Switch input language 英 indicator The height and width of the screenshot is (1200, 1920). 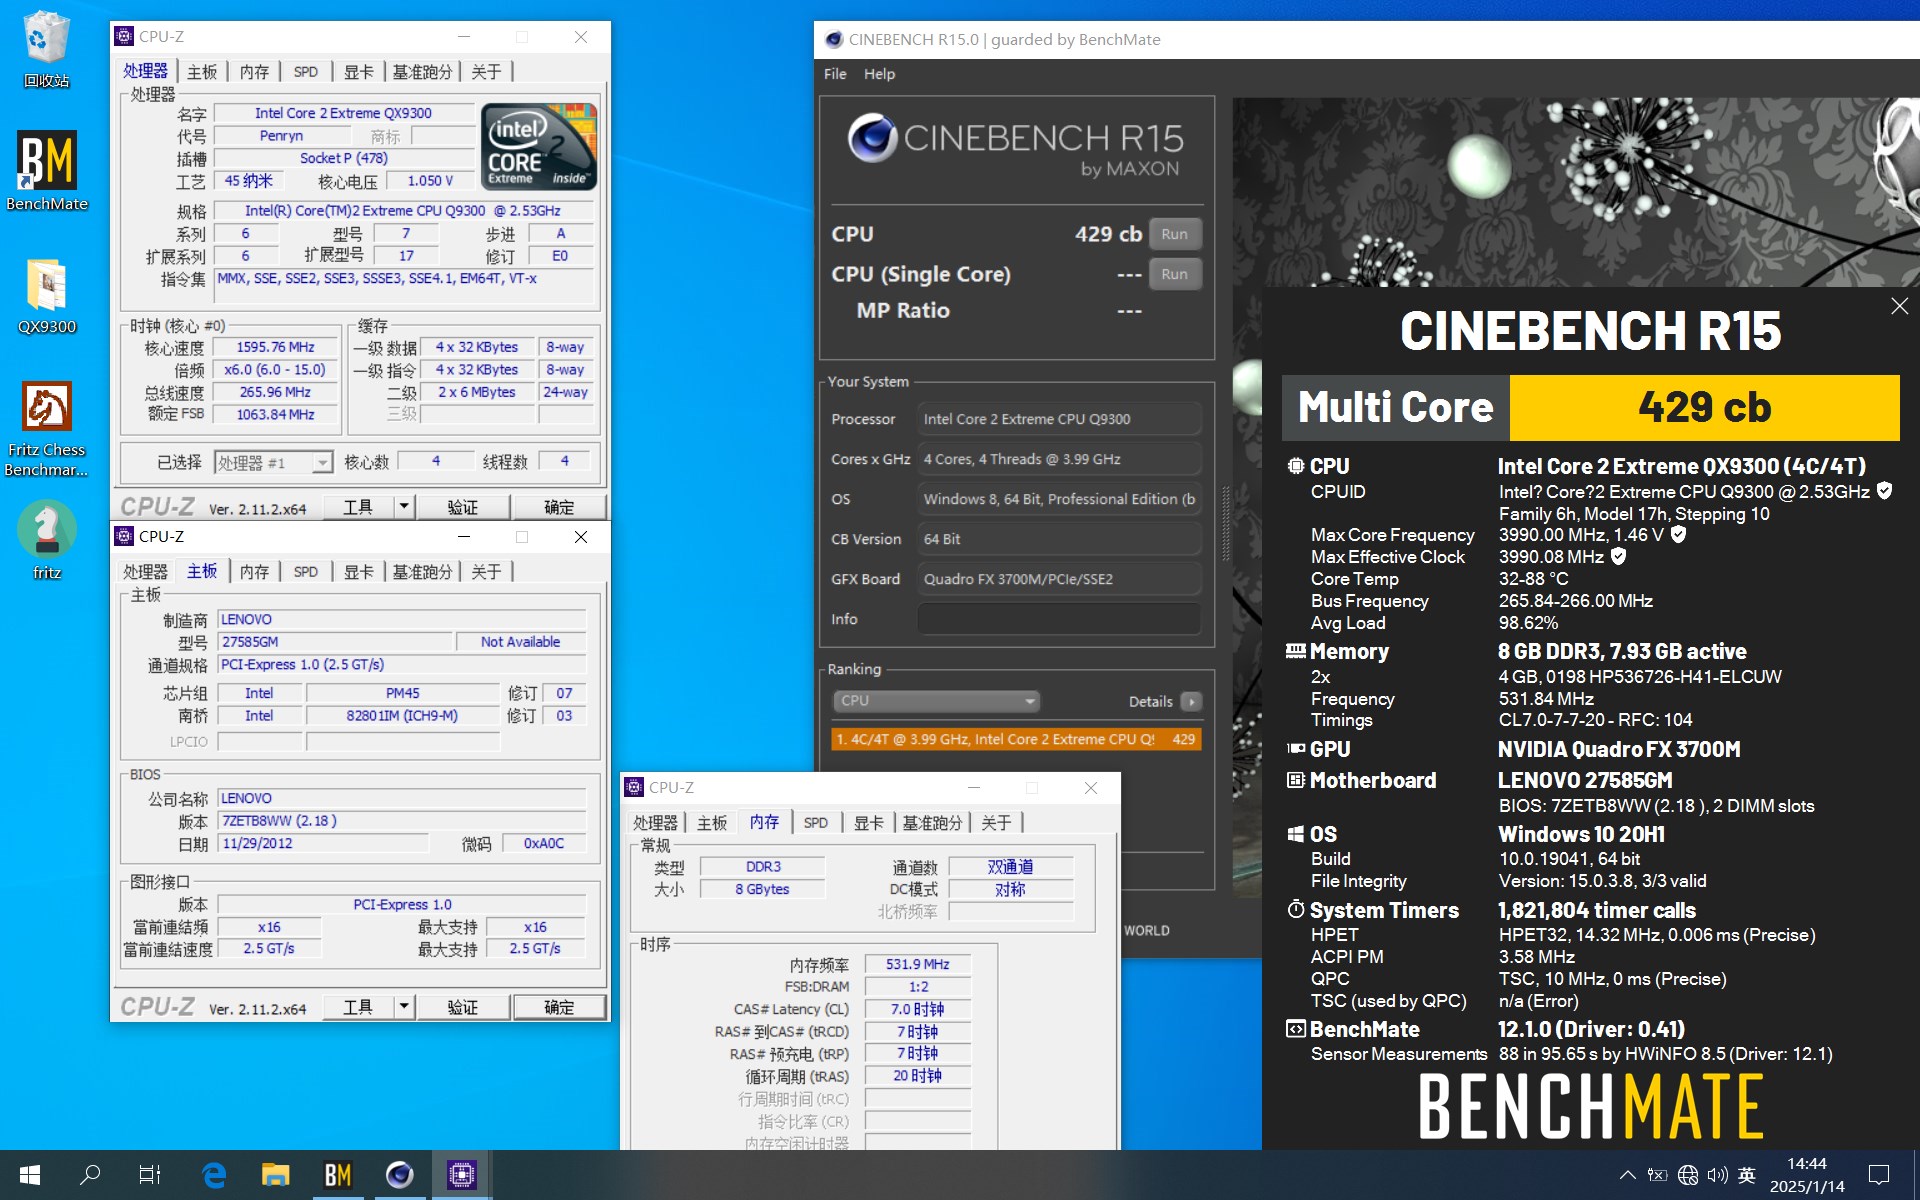click(1747, 1175)
